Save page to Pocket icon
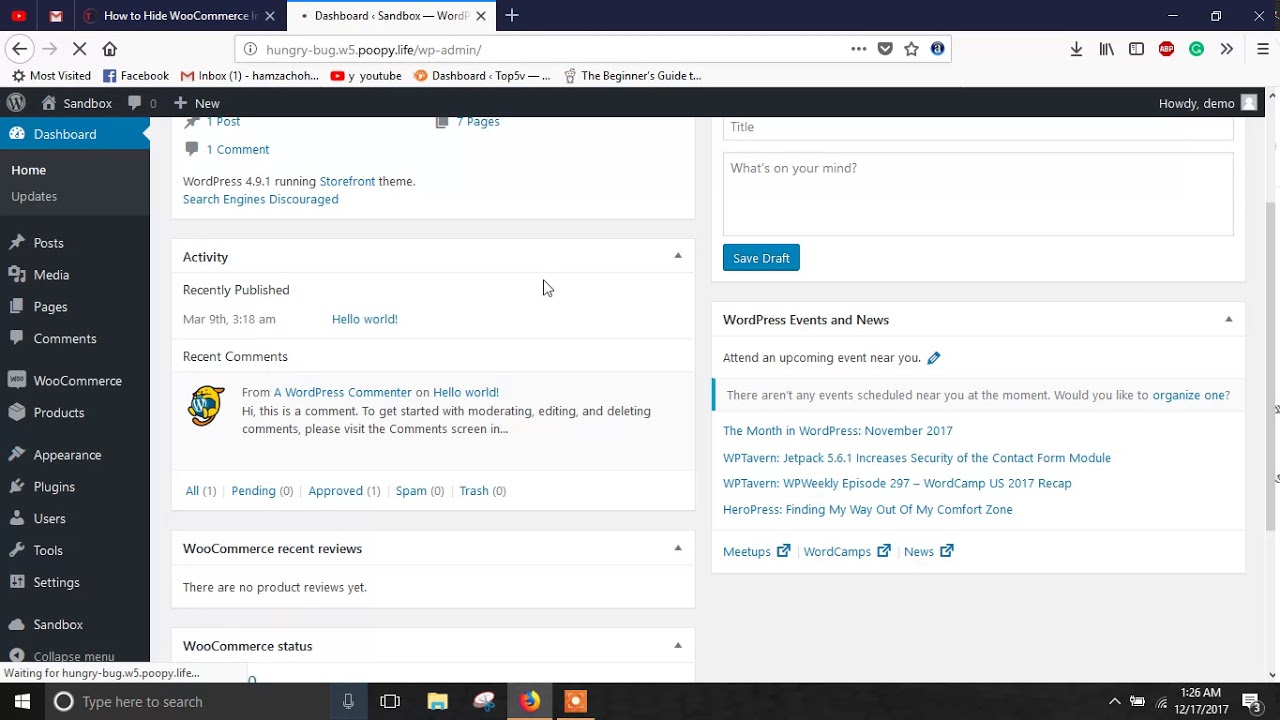 point(885,49)
